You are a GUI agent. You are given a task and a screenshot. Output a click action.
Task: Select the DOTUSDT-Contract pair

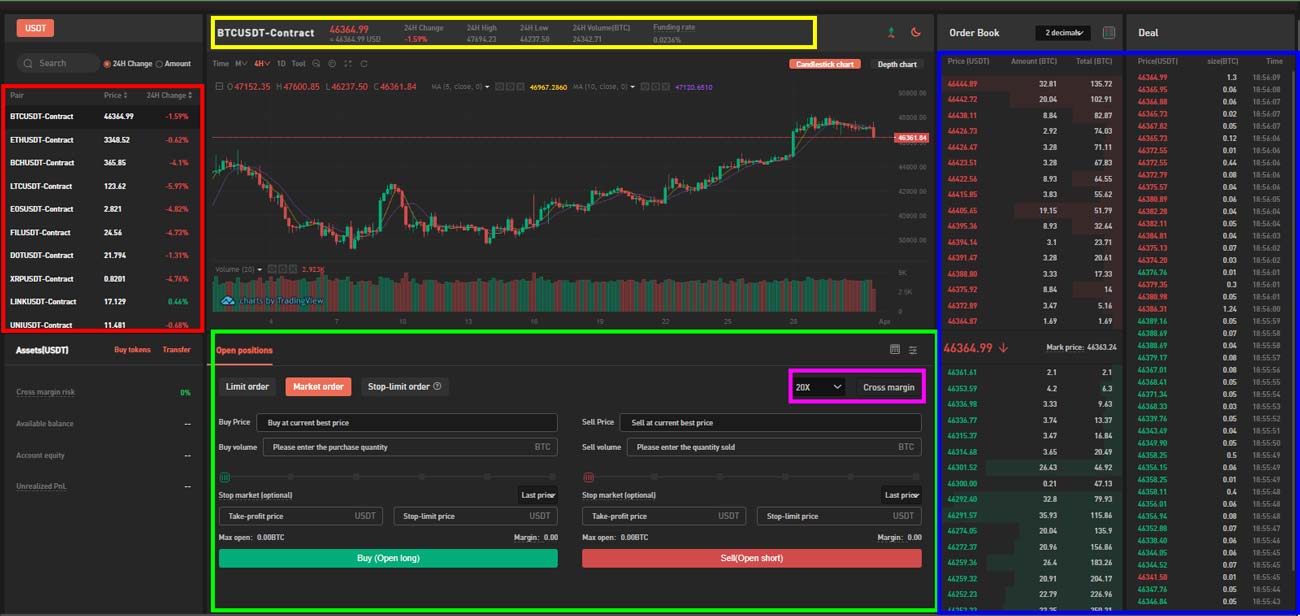102,256
